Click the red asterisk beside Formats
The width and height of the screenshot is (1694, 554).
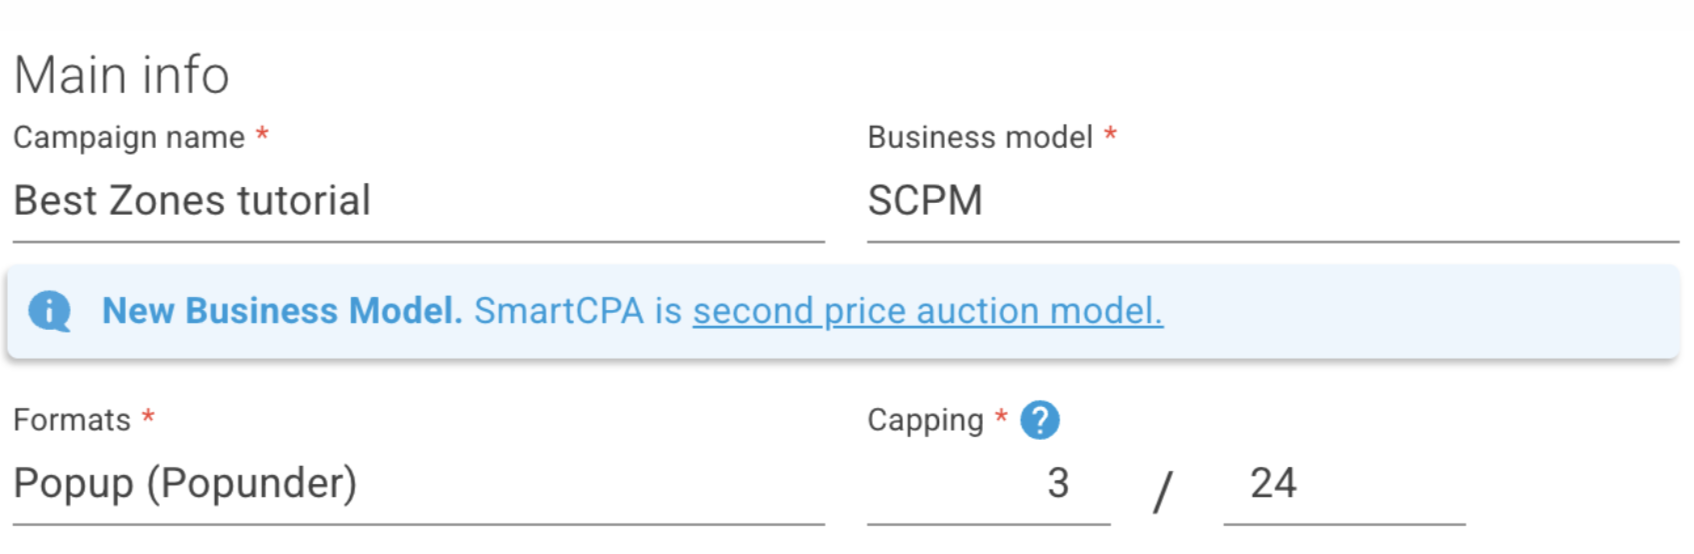click(x=148, y=416)
